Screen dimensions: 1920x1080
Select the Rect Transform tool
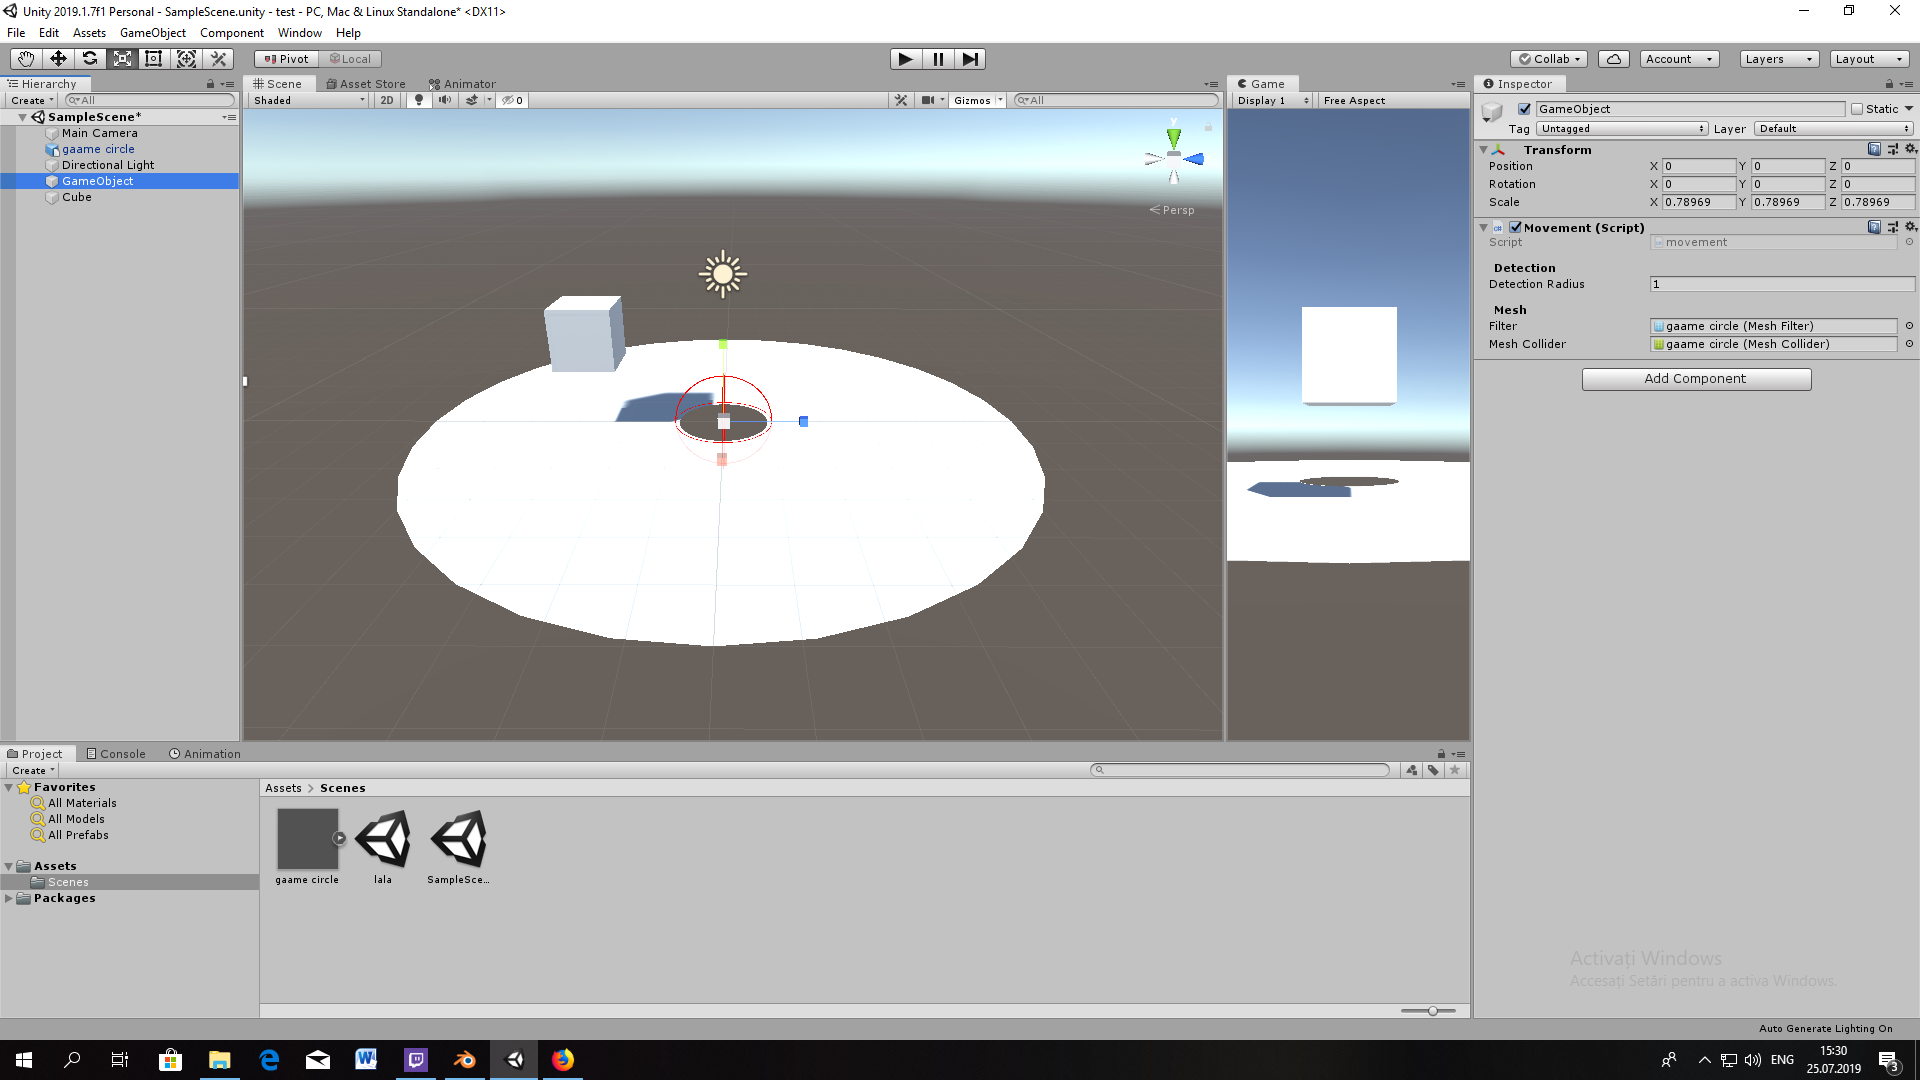pyautogui.click(x=154, y=59)
